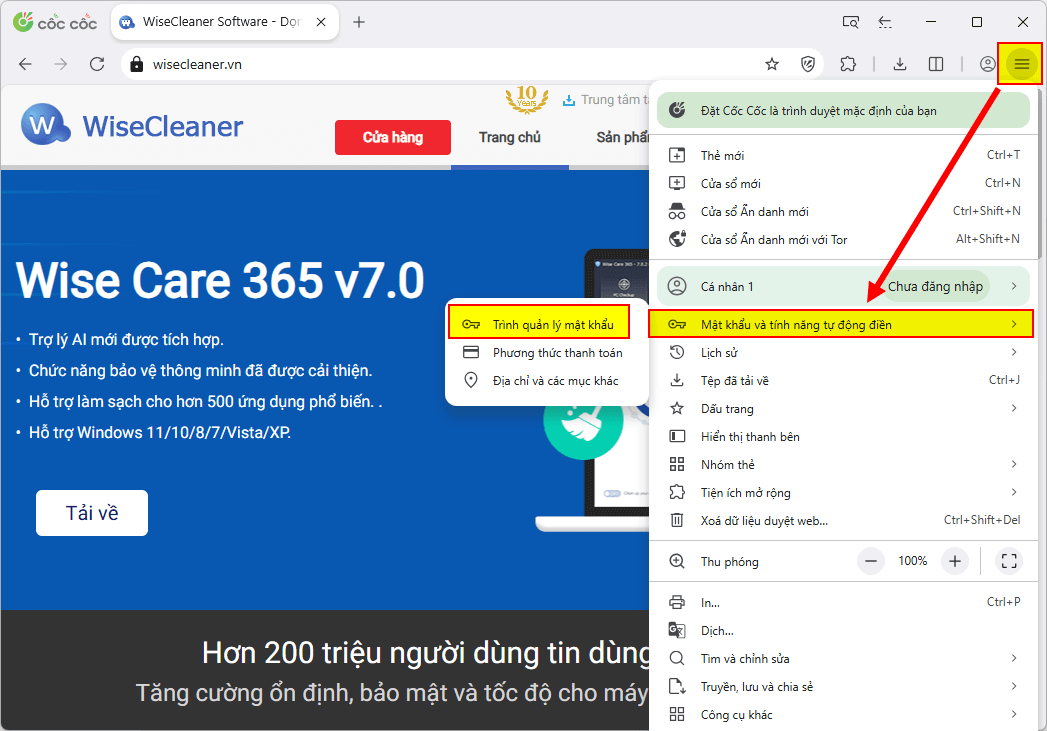
Task: Open Cửa sổ Ẩn danh mới với Tor
Action: coord(843,240)
